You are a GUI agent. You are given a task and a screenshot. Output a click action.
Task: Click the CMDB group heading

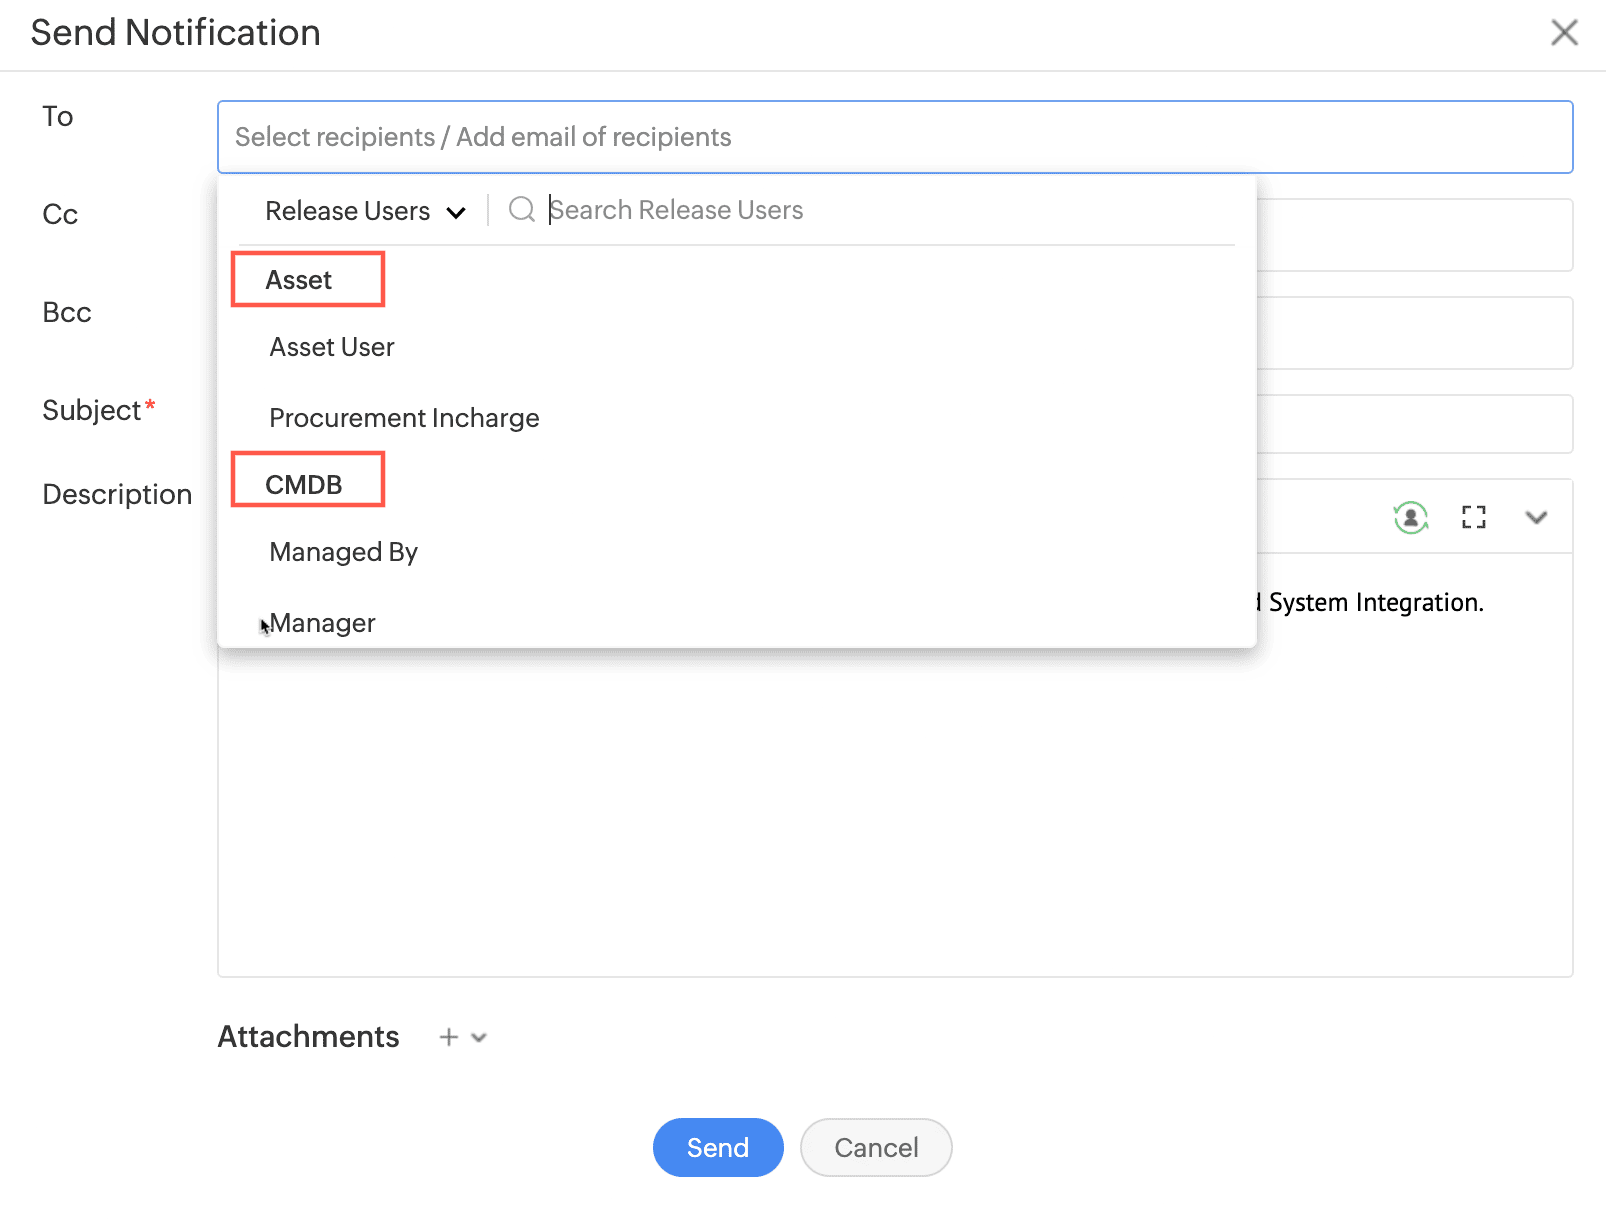click(x=304, y=484)
